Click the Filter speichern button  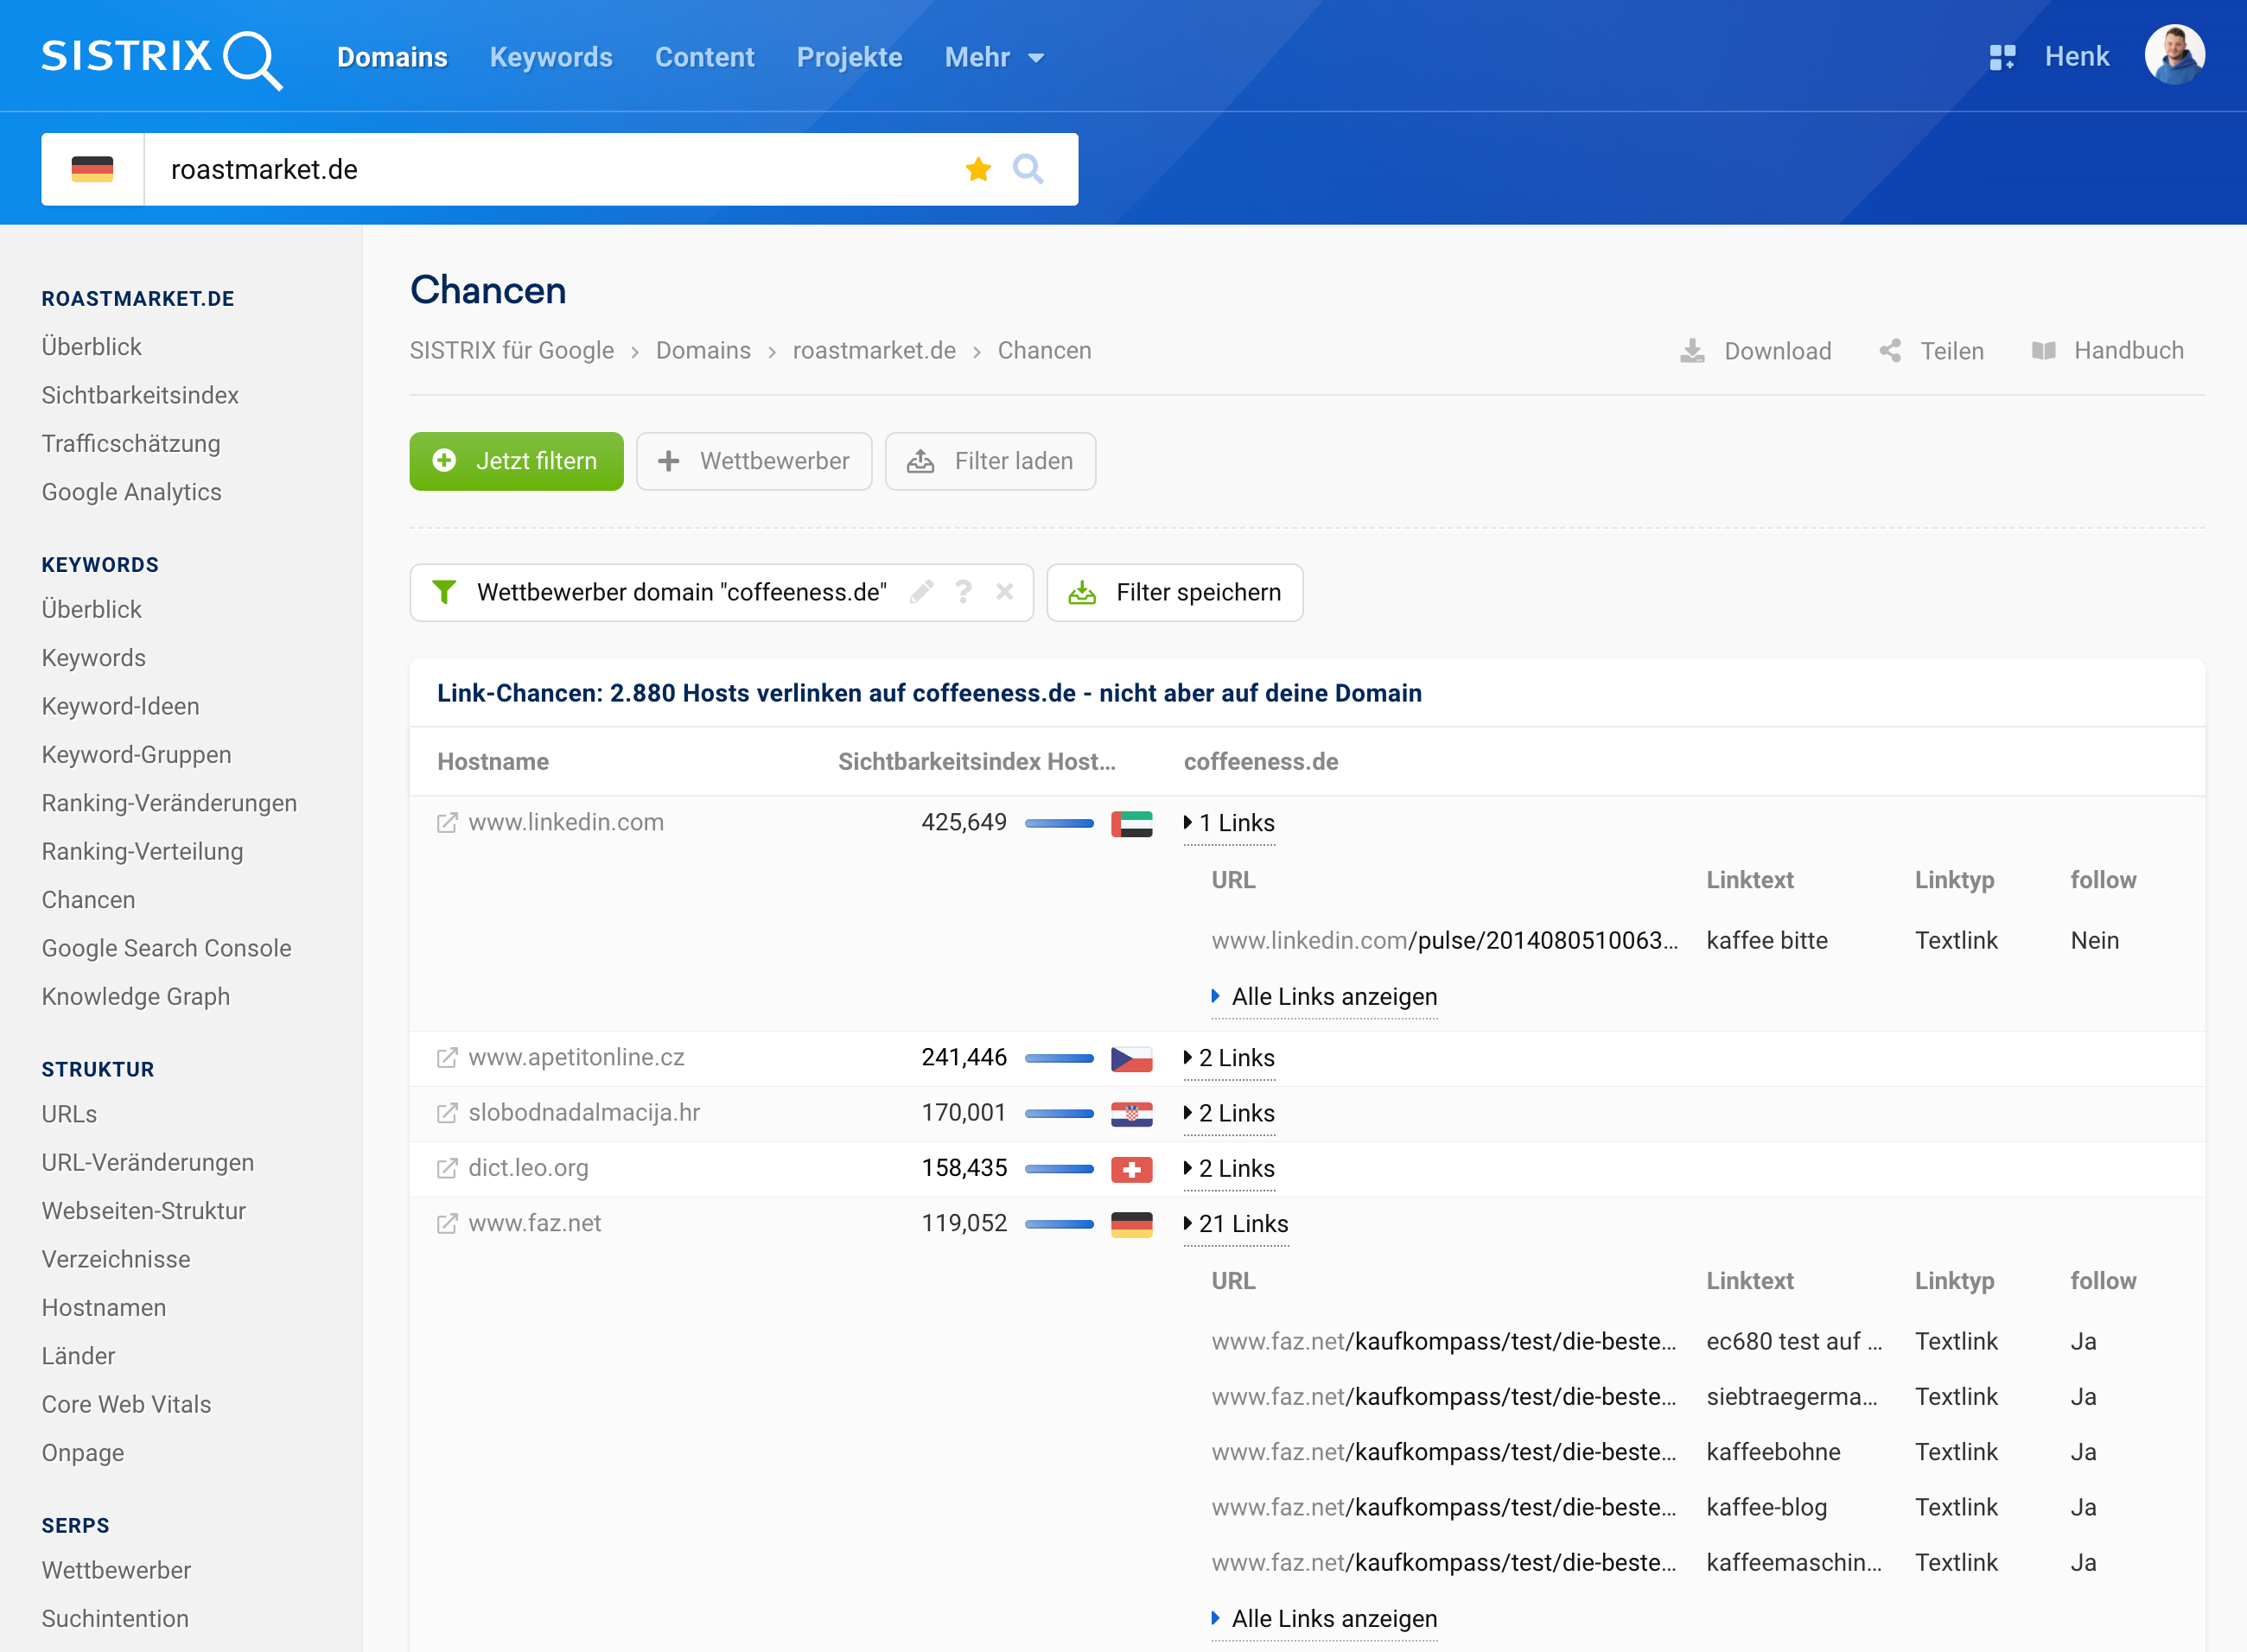coord(1174,592)
